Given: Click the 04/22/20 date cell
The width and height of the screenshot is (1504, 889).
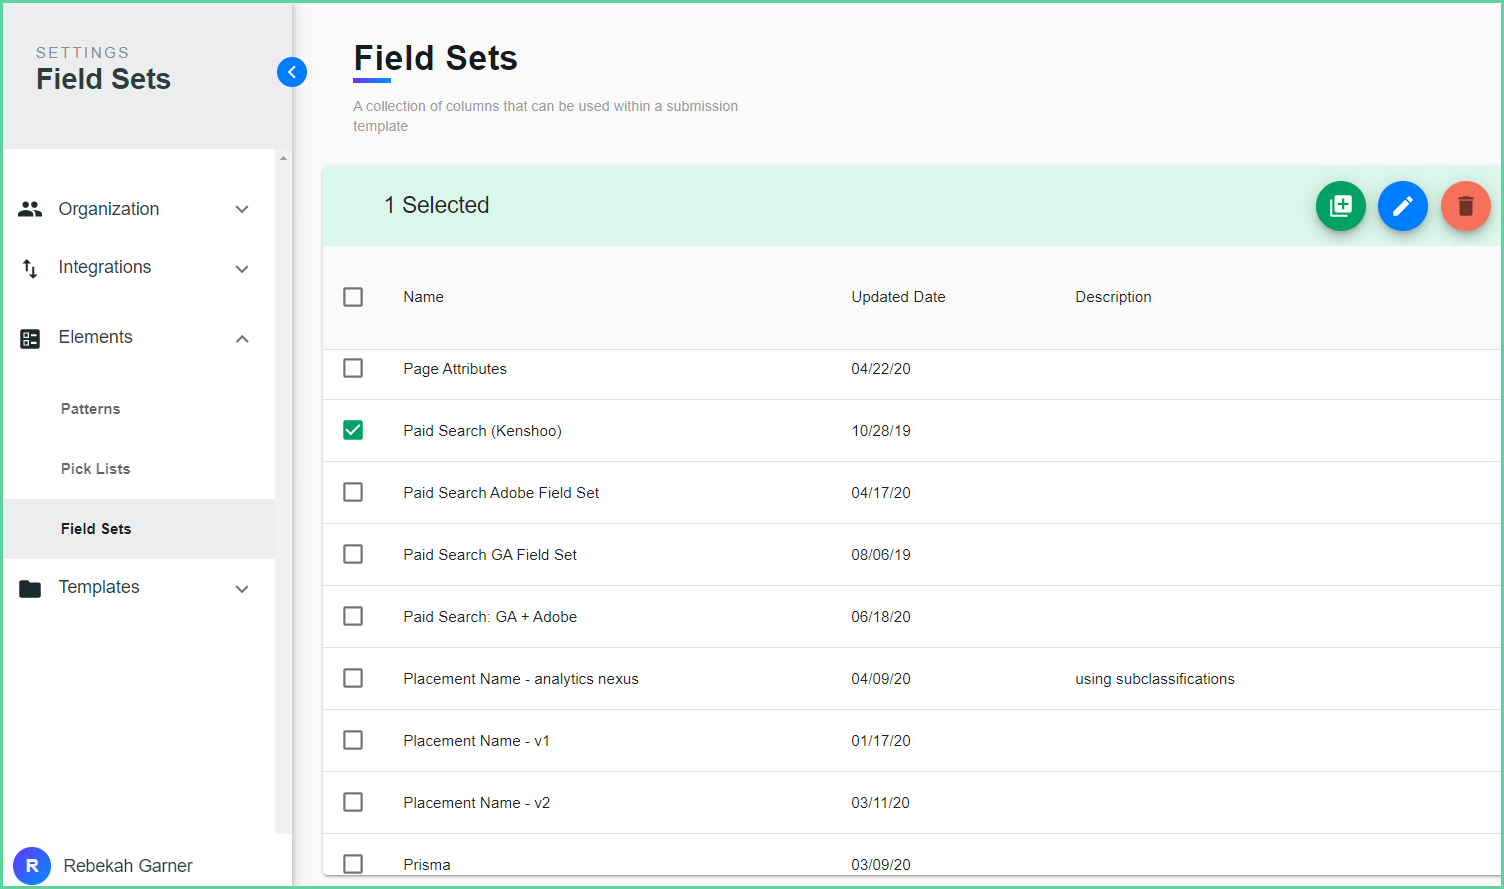Looking at the screenshot, I should [x=881, y=369].
